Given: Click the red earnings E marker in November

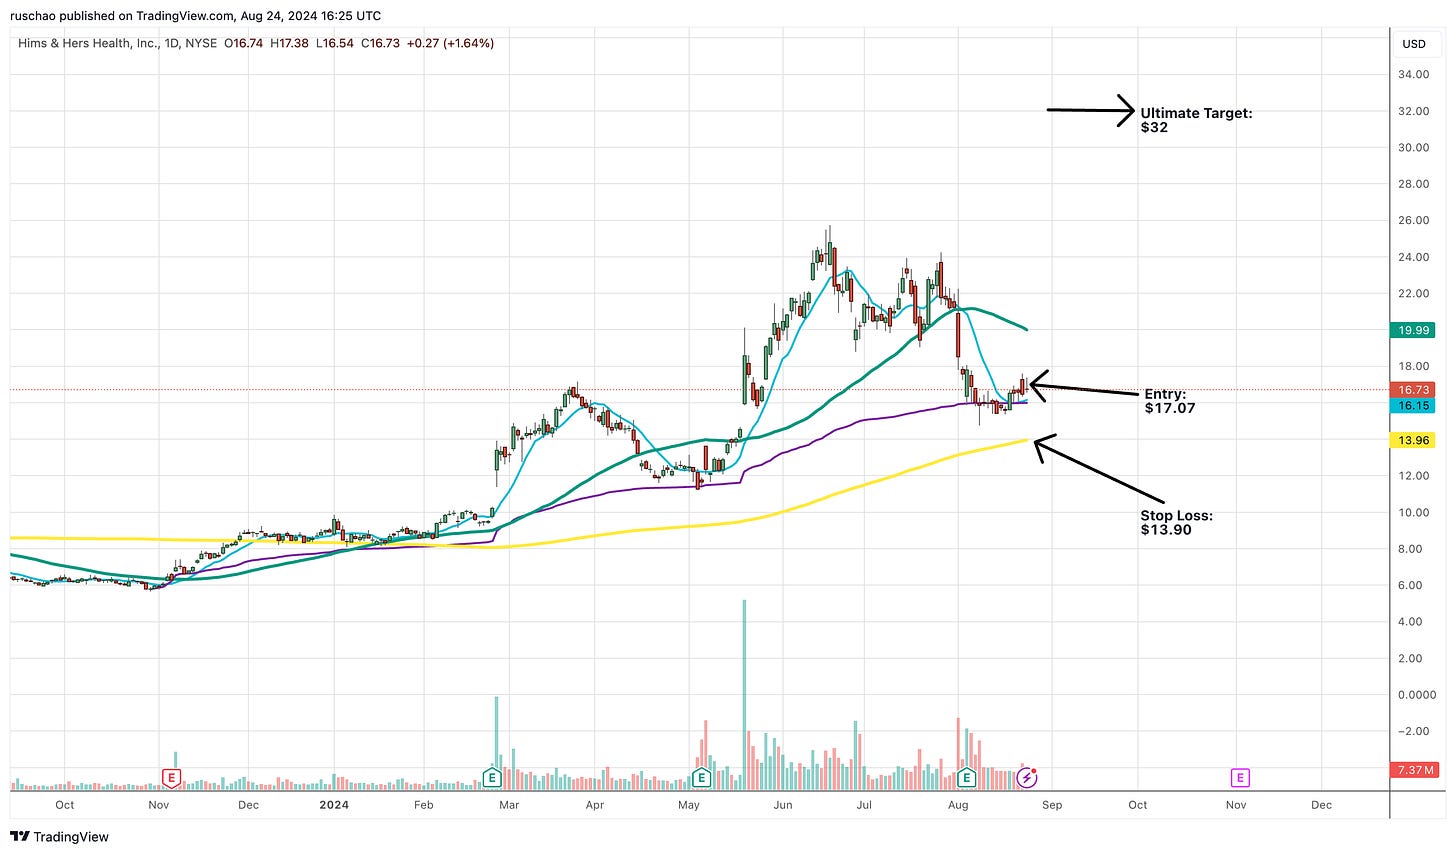Looking at the screenshot, I should coord(172,777).
